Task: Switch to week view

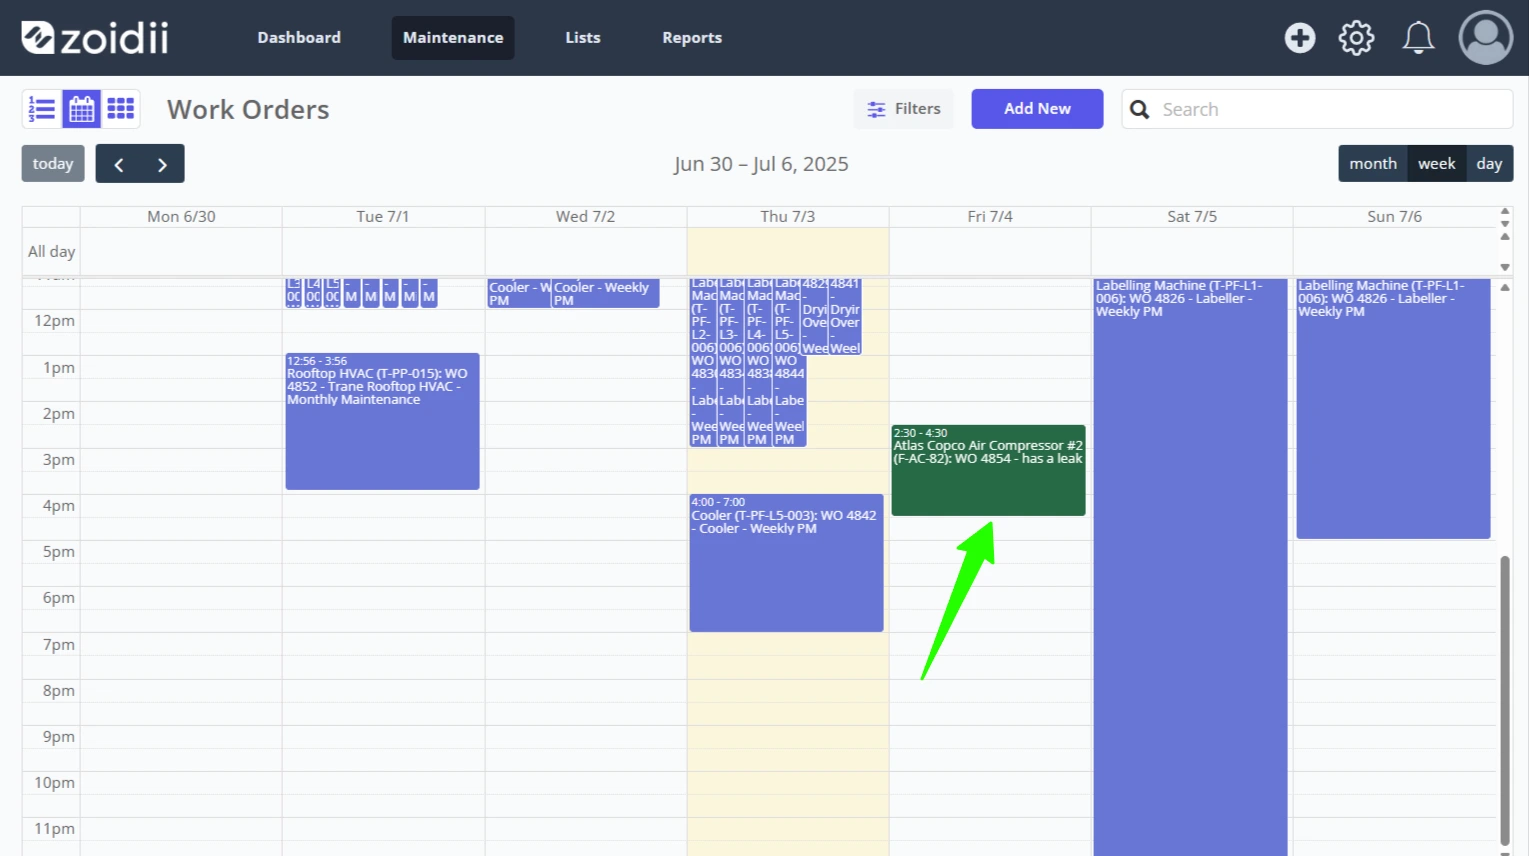Action: tap(1436, 164)
